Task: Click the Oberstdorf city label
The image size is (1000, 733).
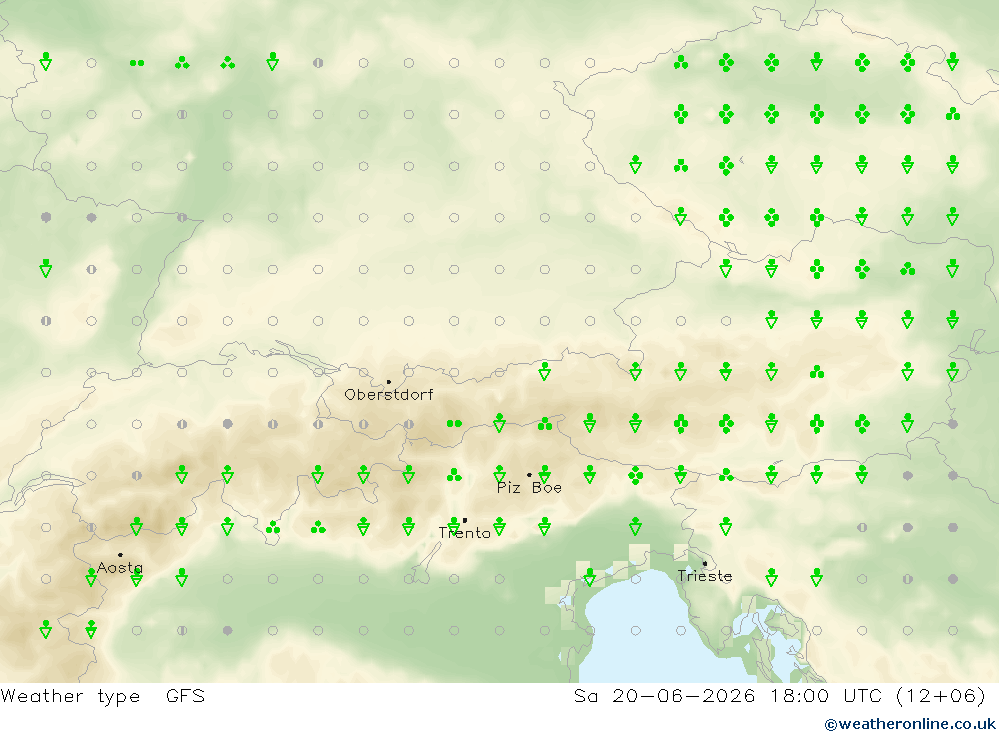Action: (388, 395)
